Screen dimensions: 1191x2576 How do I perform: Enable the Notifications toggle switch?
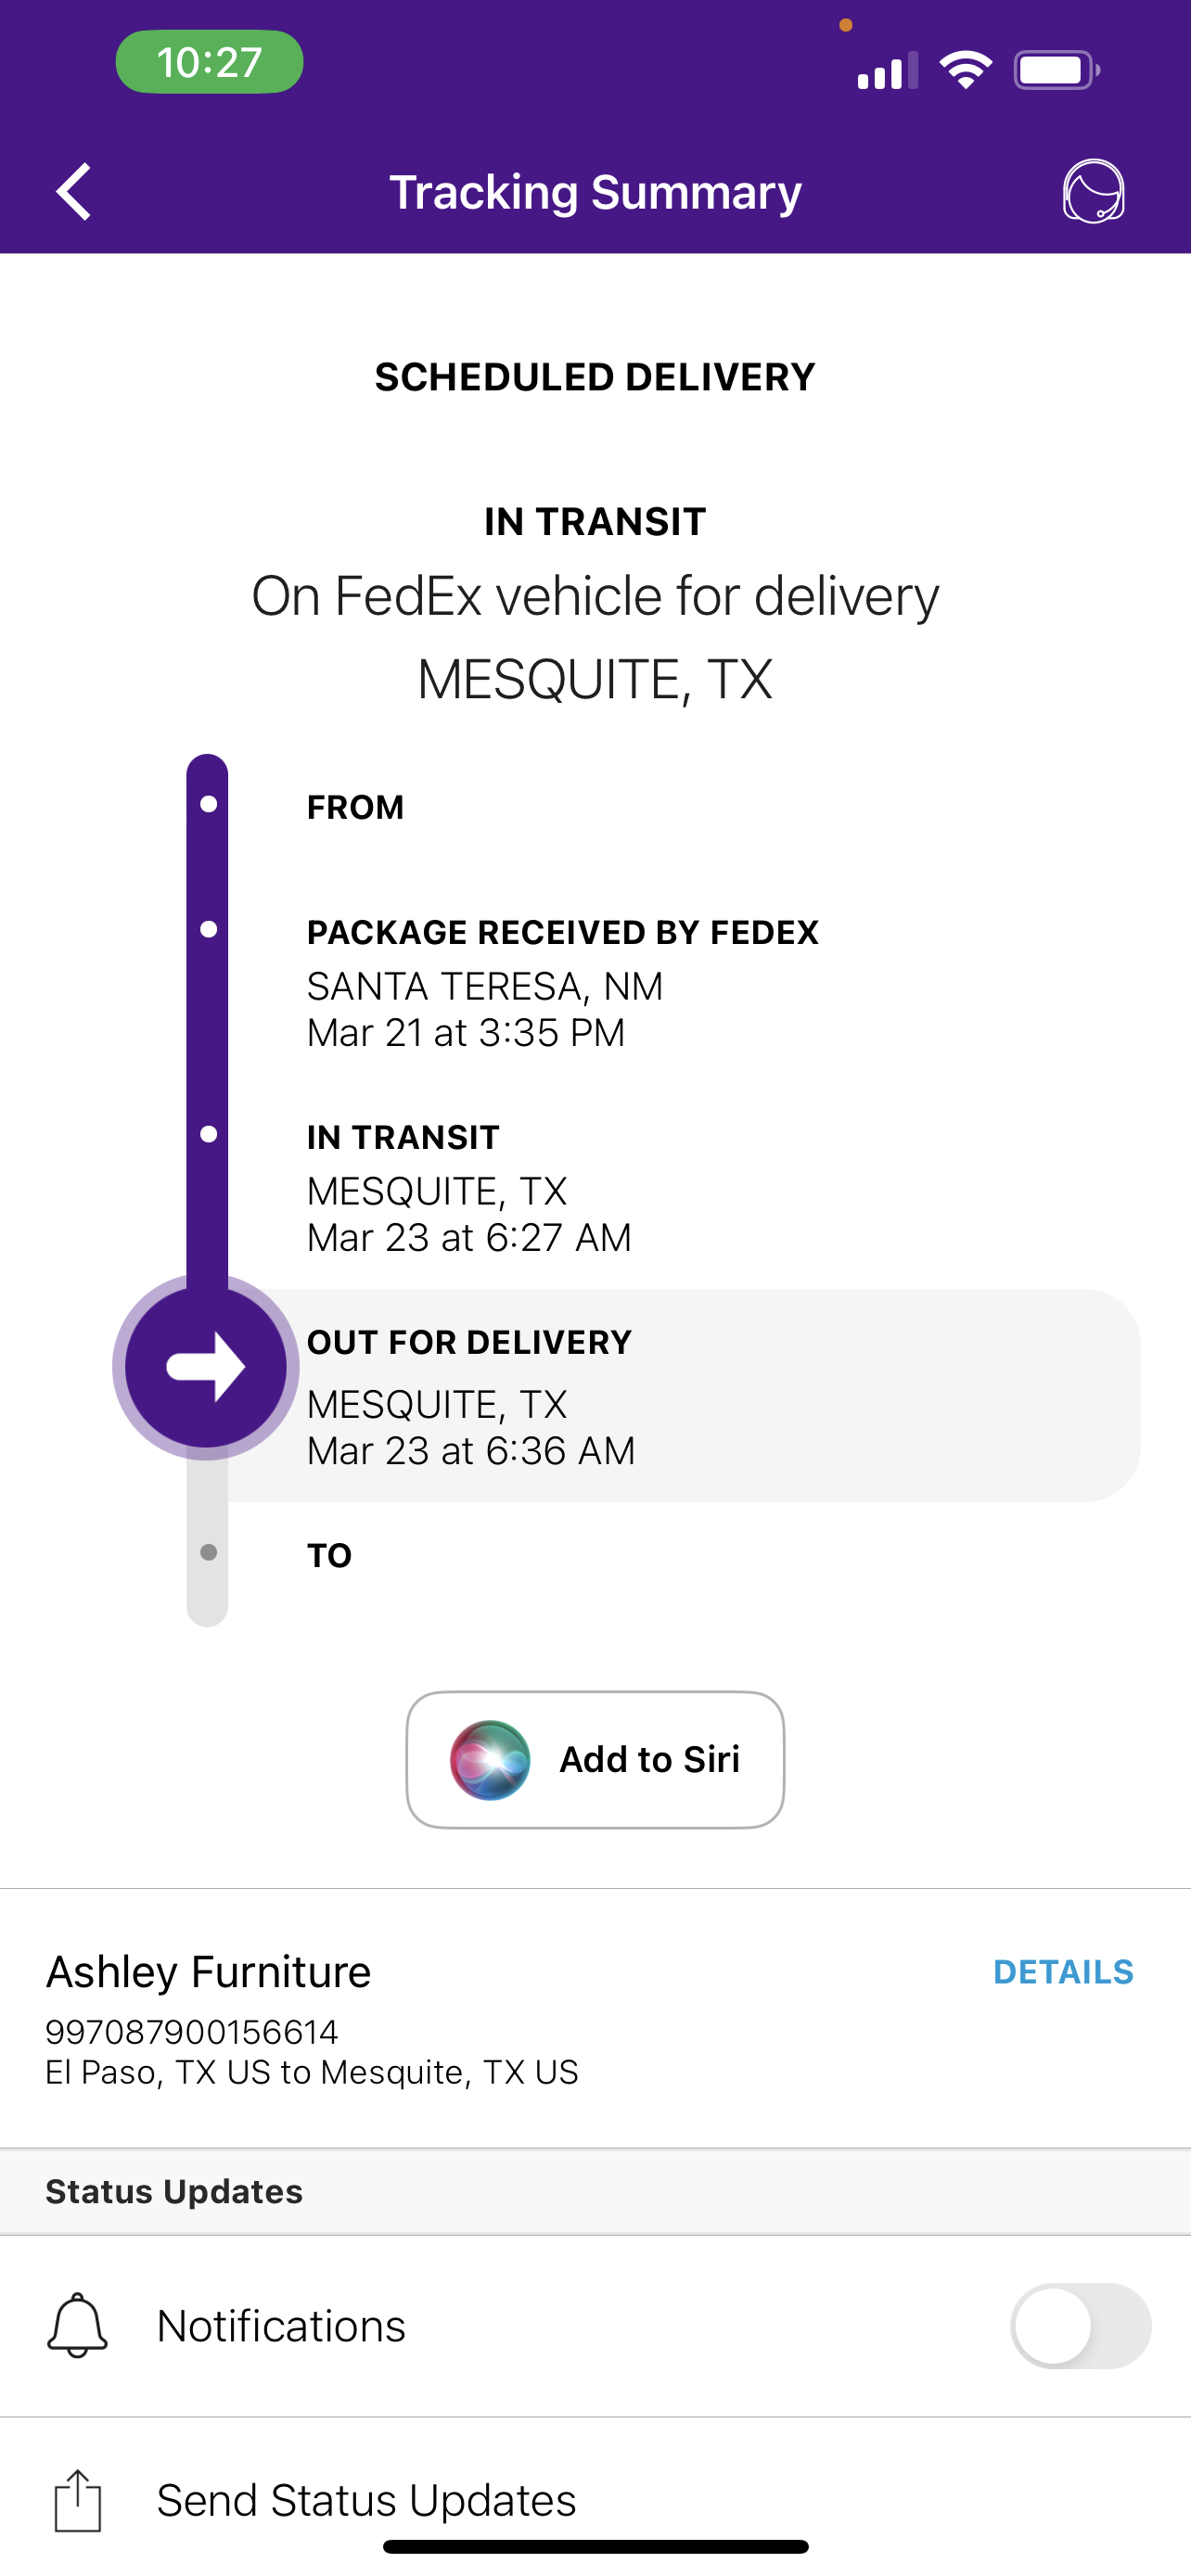click(x=1080, y=2326)
